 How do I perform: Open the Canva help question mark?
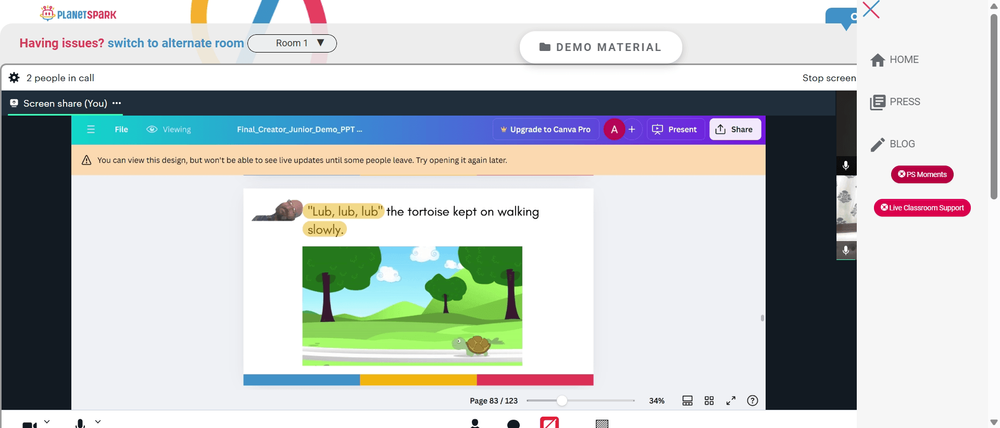tap(753, 401)
